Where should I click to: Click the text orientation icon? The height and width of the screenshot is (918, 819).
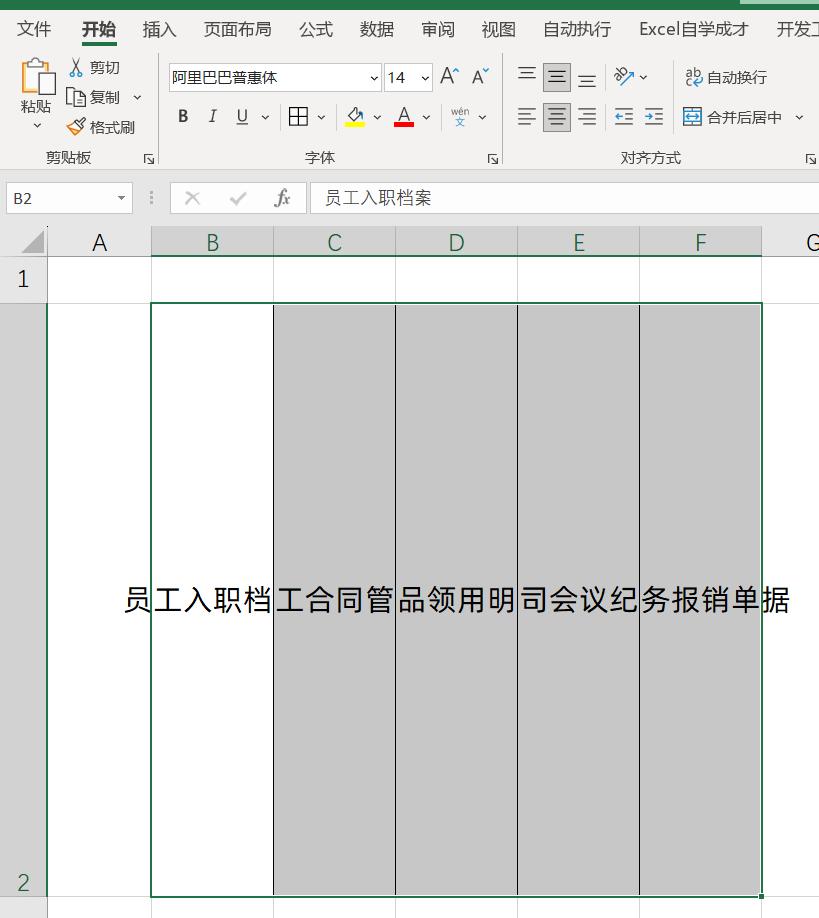pyautogui.click(x=623, y=76)
